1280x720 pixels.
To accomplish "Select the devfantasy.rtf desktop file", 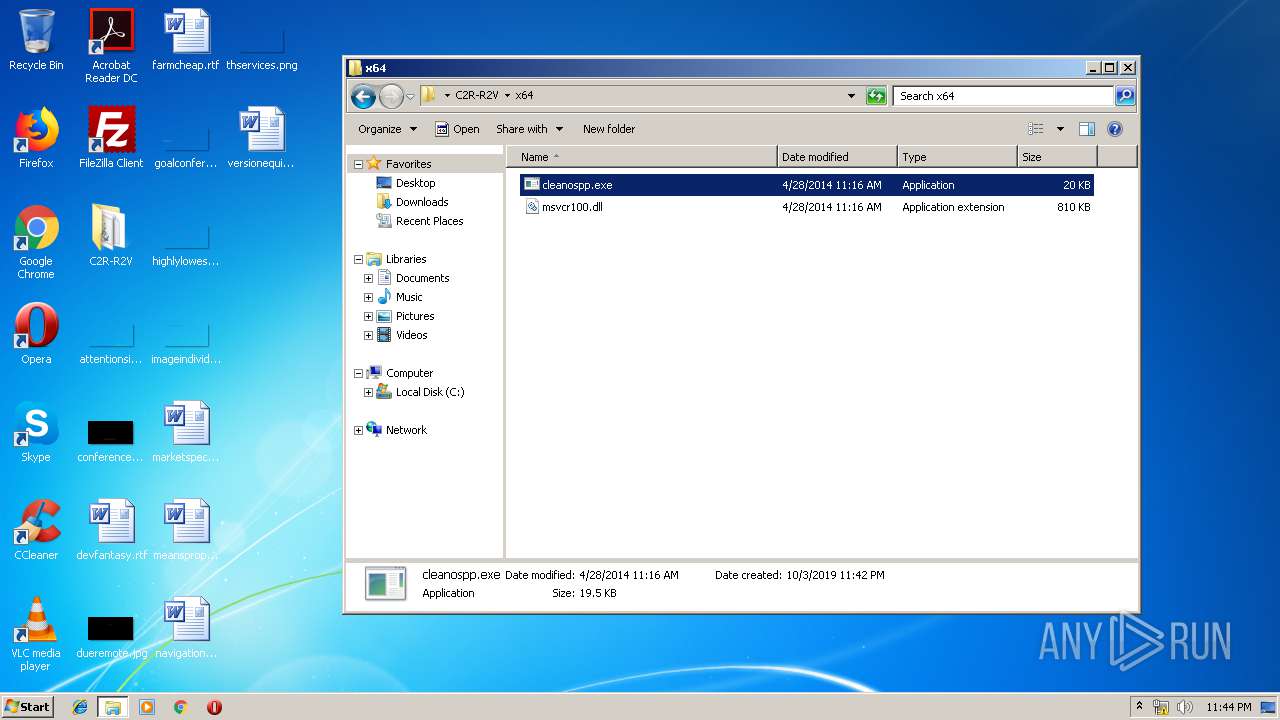I will pyautogui.click(x=111, y=529).
